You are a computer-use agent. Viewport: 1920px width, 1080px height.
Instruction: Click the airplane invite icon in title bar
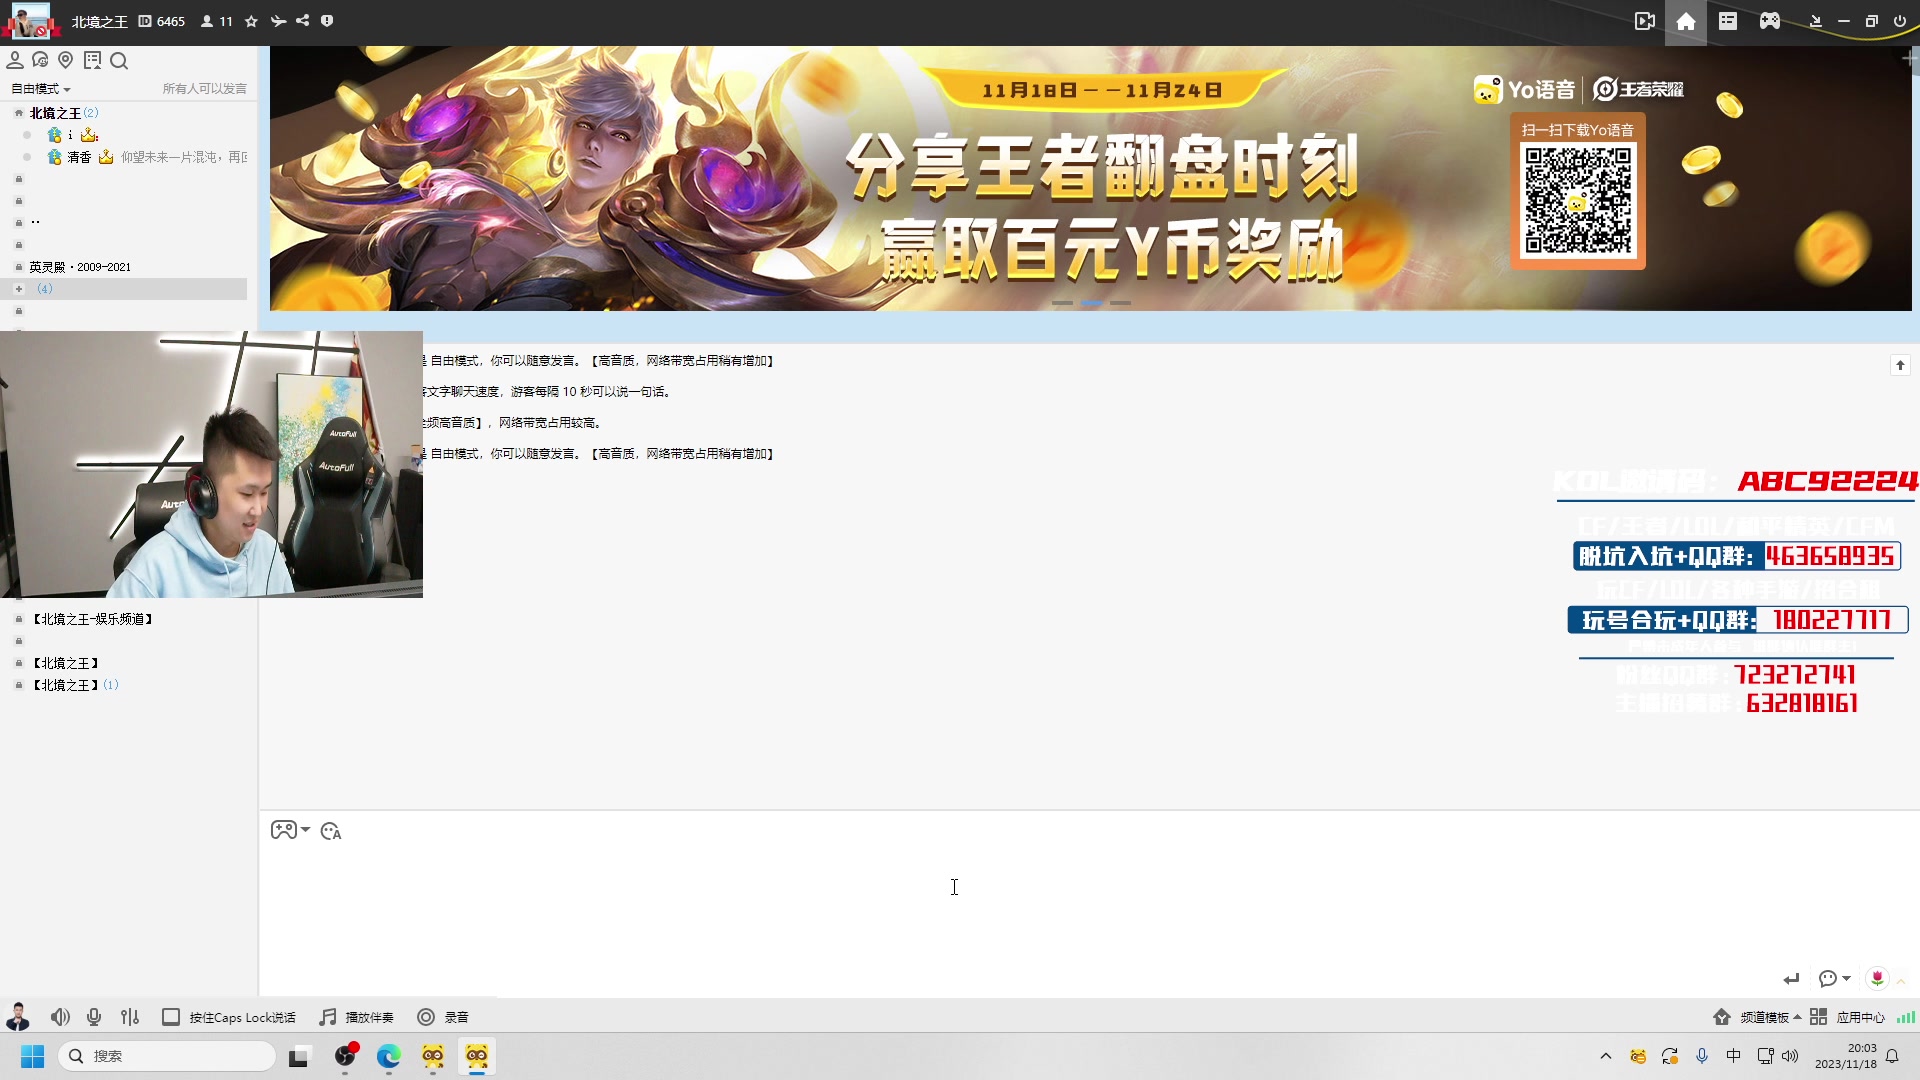click(x=278, y=21)
